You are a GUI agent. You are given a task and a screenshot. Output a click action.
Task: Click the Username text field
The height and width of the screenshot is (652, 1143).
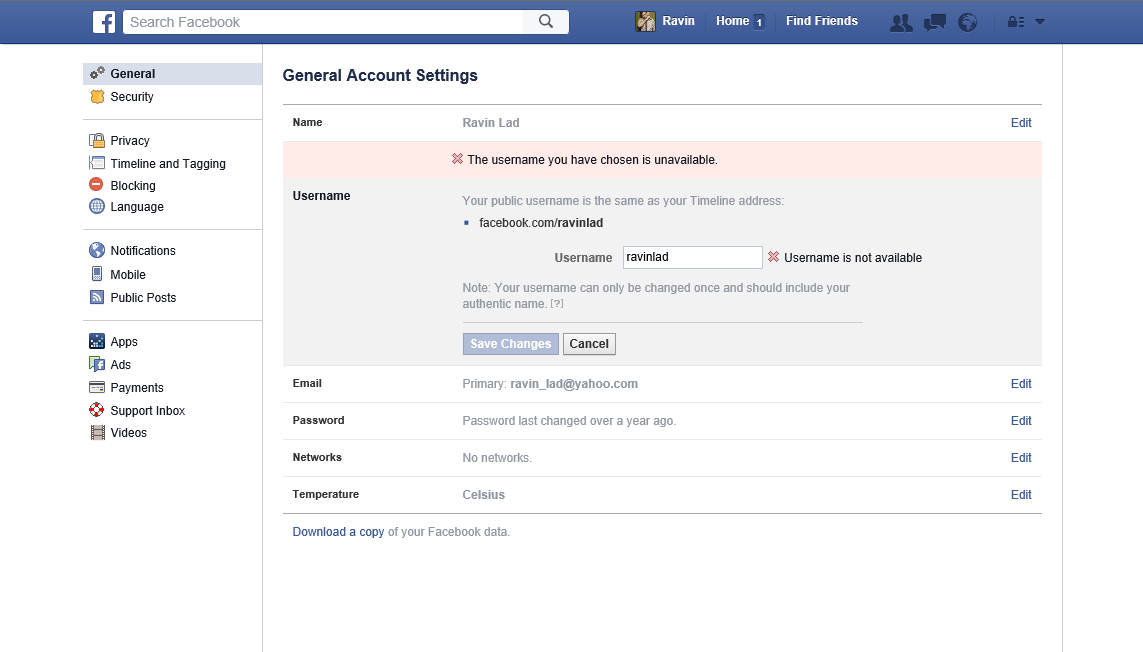click(693, 257)
